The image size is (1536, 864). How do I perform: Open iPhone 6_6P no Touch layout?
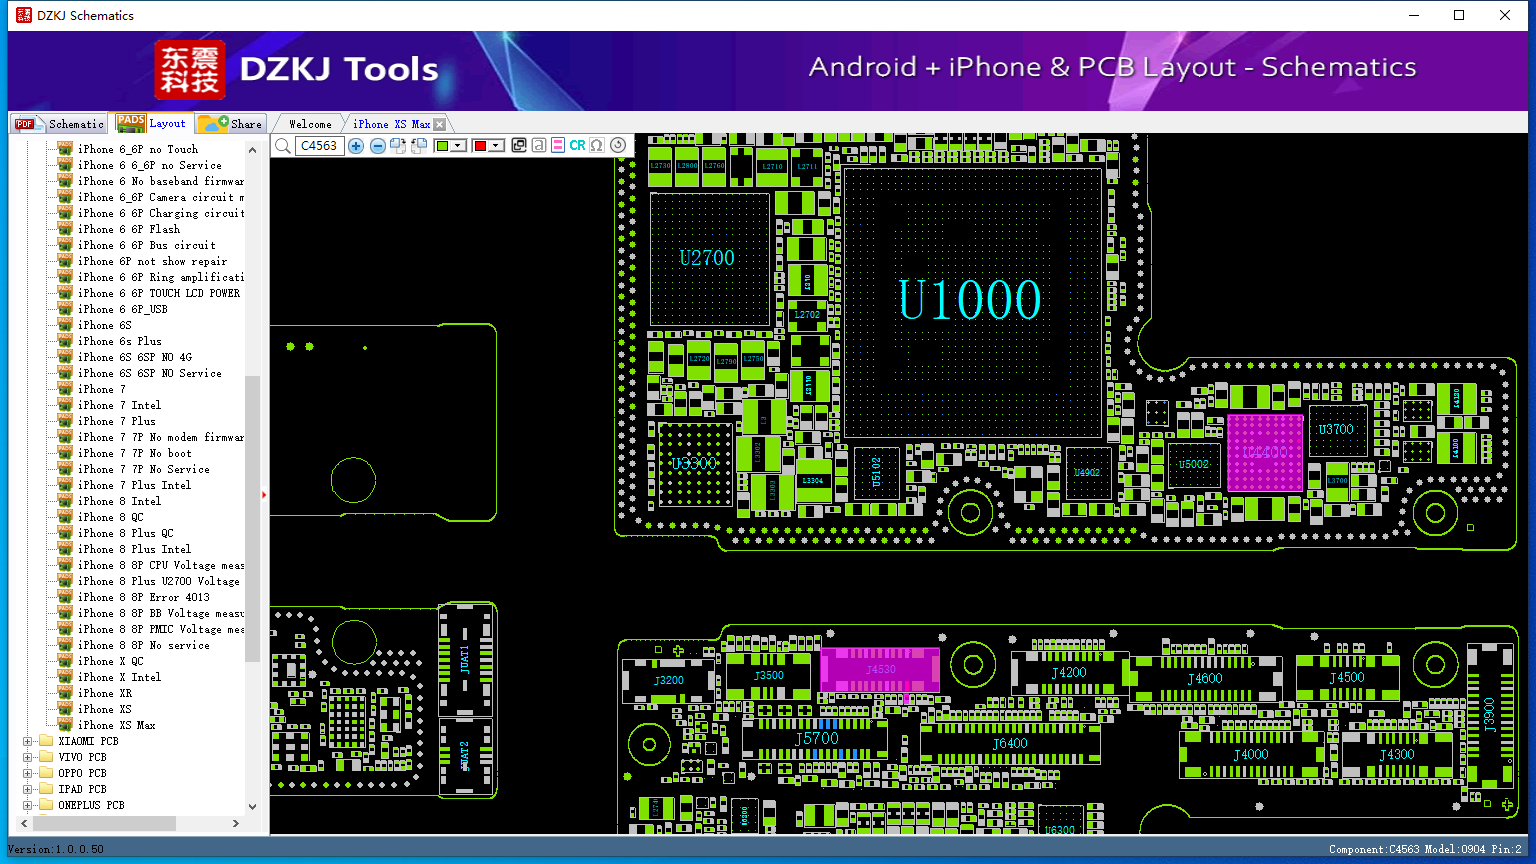(x=138, y=150)
